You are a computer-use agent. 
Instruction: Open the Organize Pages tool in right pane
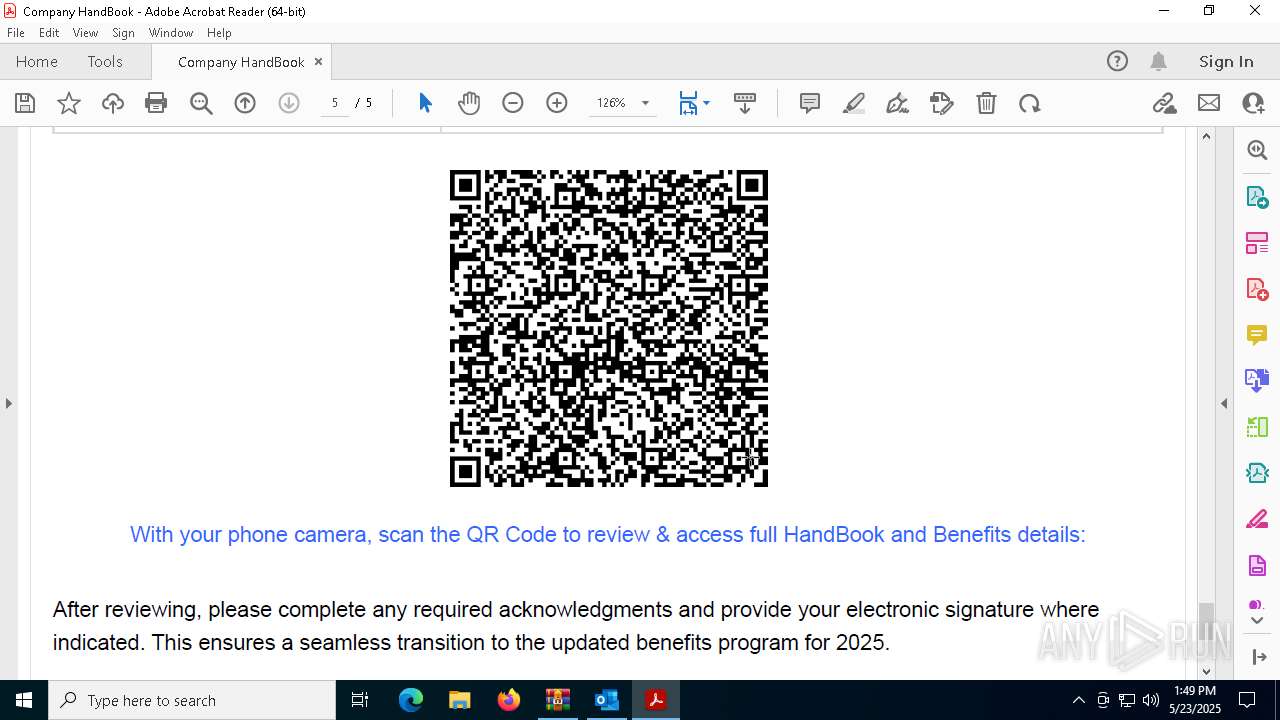(x=1257, y=242)
